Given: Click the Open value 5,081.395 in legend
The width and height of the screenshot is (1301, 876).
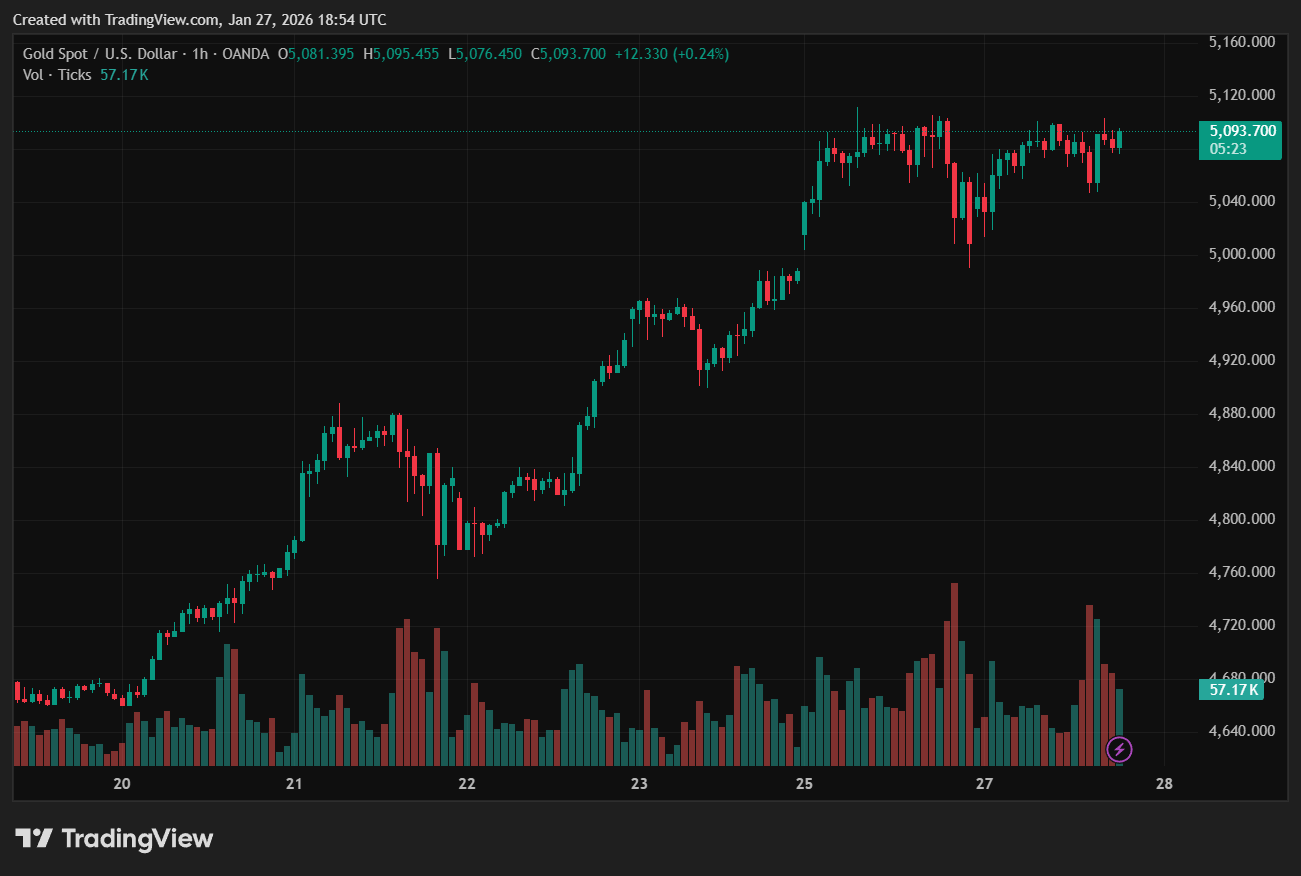Looking at the screenshot, I should [320, 54].
